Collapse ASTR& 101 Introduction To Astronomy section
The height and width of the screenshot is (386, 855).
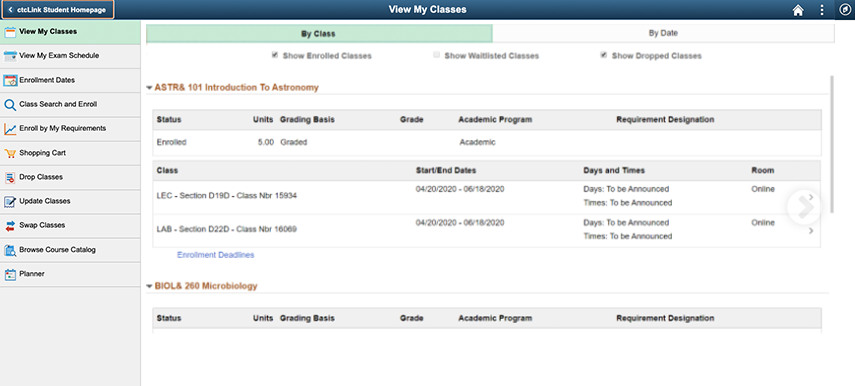point(149,88)
